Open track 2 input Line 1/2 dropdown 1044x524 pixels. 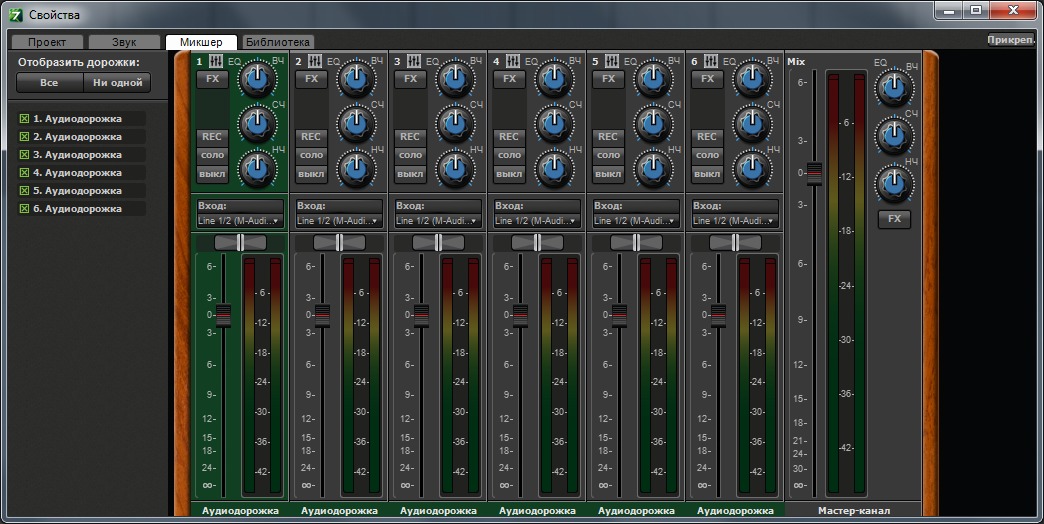coord(339,220)
